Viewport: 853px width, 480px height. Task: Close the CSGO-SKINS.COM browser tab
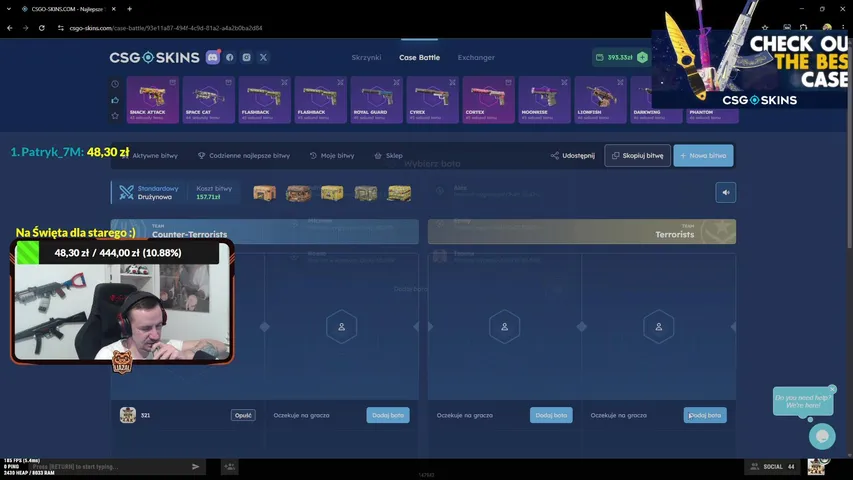pyautogui.click(x=114, y=9)
